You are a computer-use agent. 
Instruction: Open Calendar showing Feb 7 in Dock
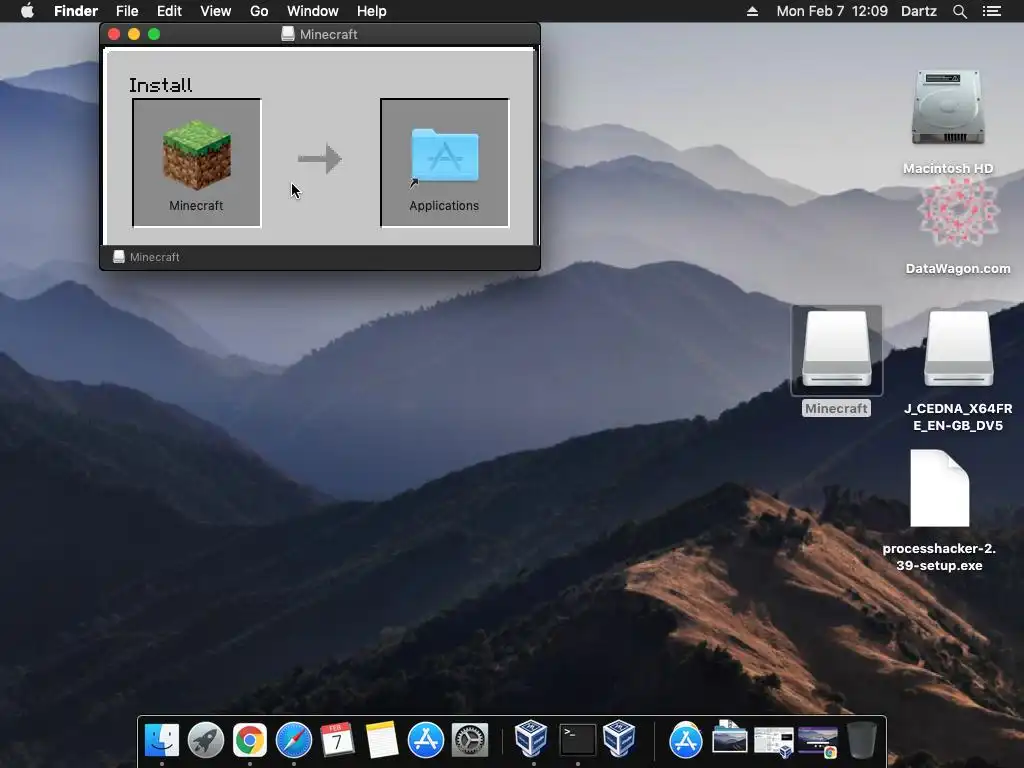pos(338,740)
